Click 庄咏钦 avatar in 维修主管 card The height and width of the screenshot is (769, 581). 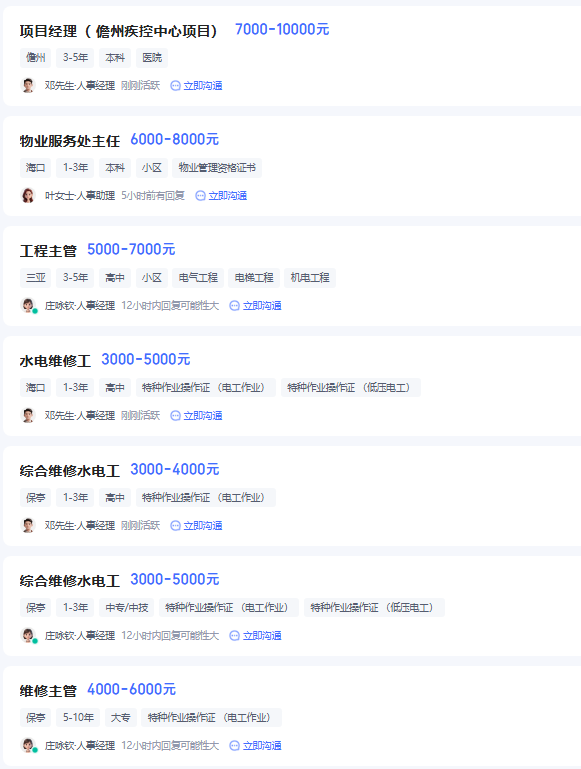28,745
